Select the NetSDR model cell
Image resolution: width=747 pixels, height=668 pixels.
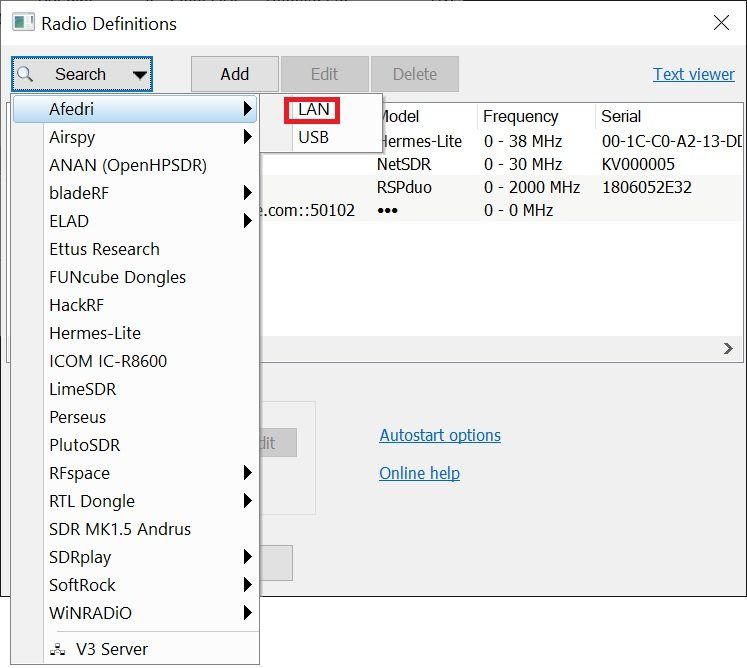tap(404, 164)
